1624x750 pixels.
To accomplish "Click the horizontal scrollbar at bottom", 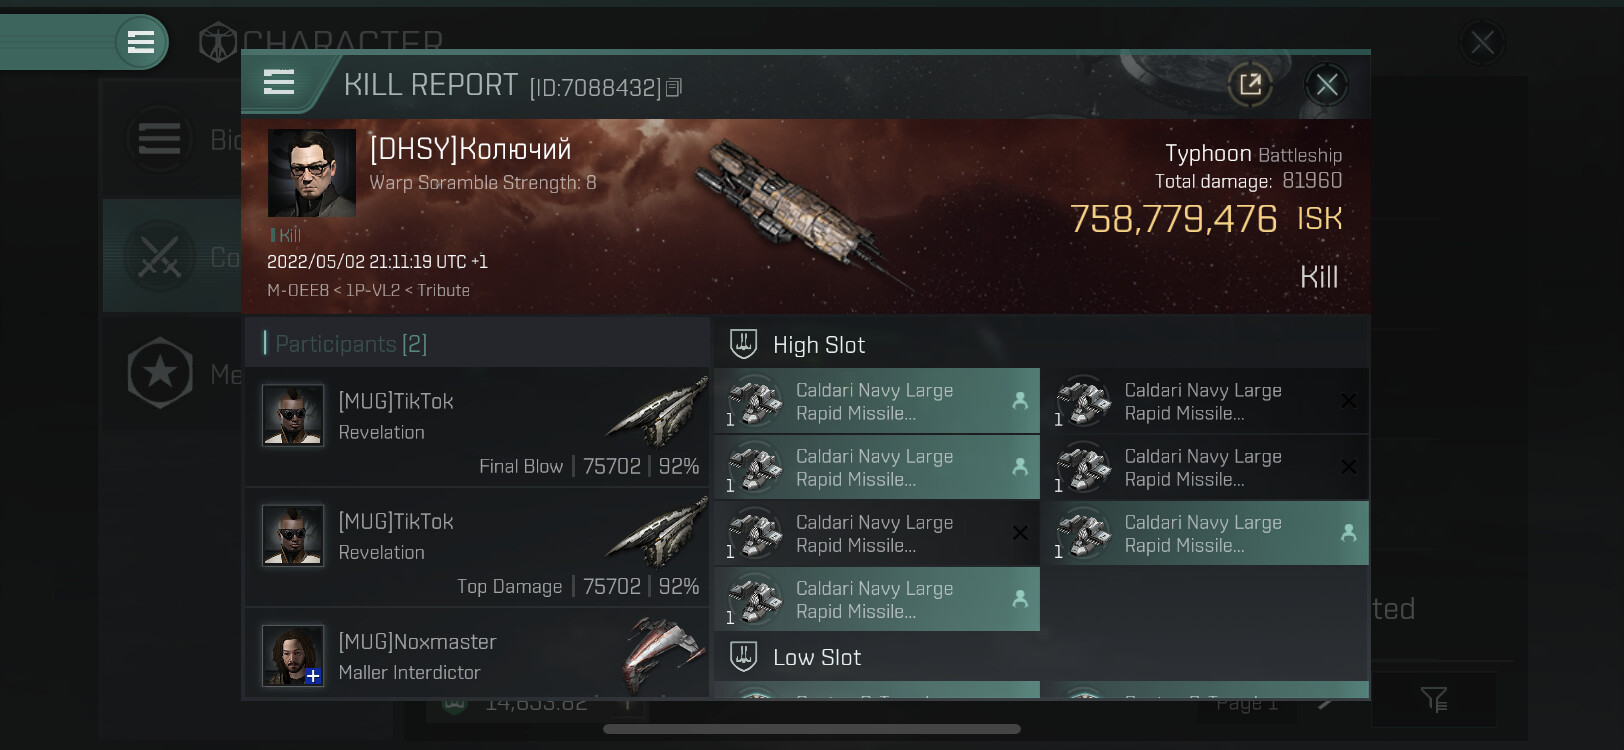I will [x=812, y=729].
